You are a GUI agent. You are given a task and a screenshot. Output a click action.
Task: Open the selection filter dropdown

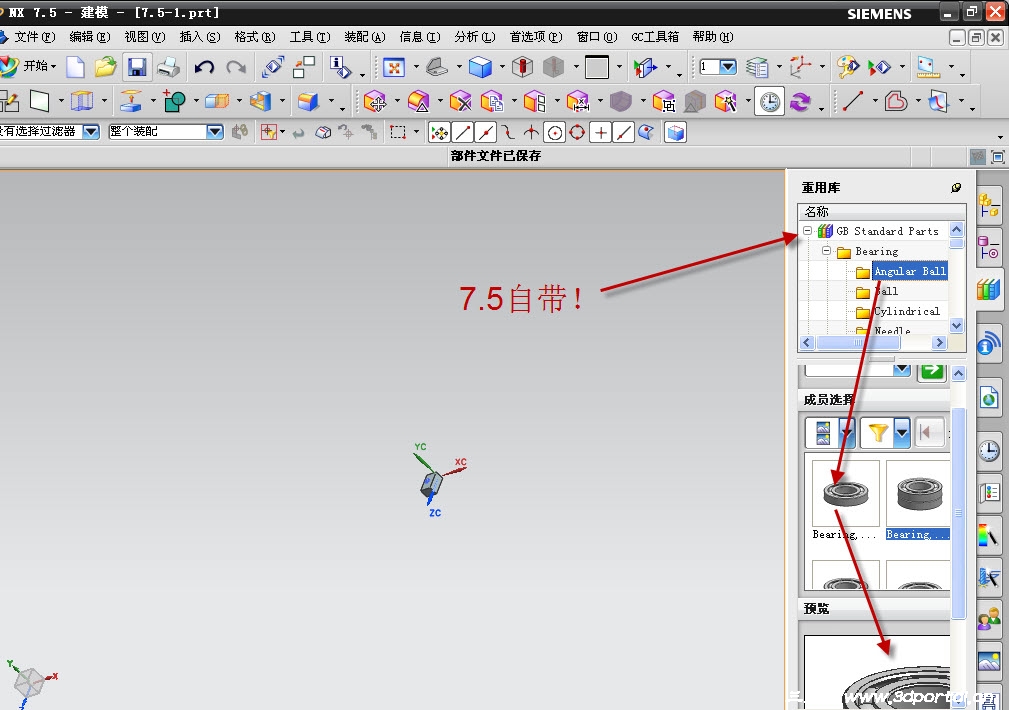point(91,132)
